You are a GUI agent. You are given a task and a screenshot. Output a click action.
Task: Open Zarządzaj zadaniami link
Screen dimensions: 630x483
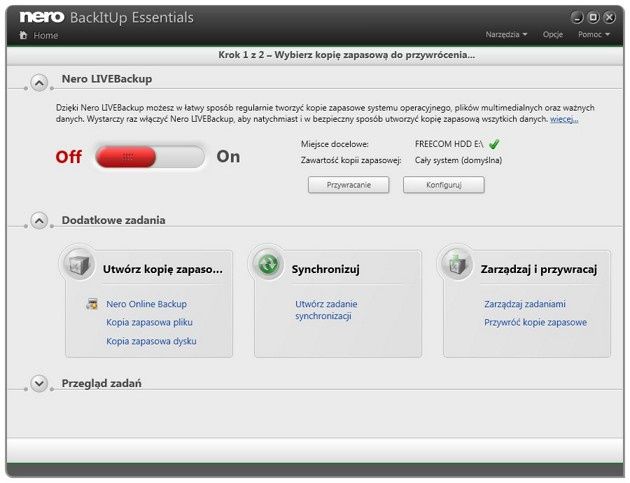tap(524, 304)
